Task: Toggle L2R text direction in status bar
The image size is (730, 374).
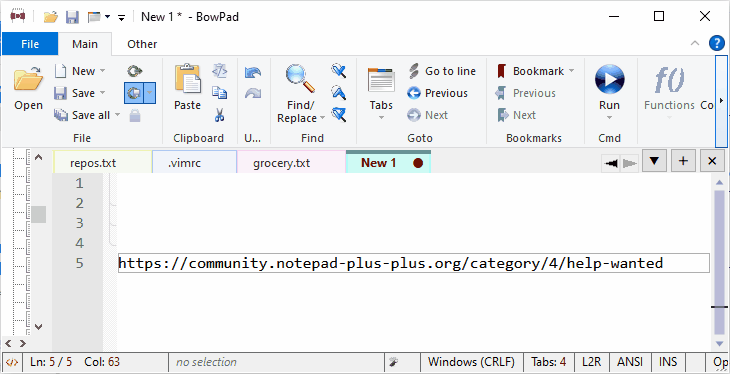Action: [x=591, y=362]
